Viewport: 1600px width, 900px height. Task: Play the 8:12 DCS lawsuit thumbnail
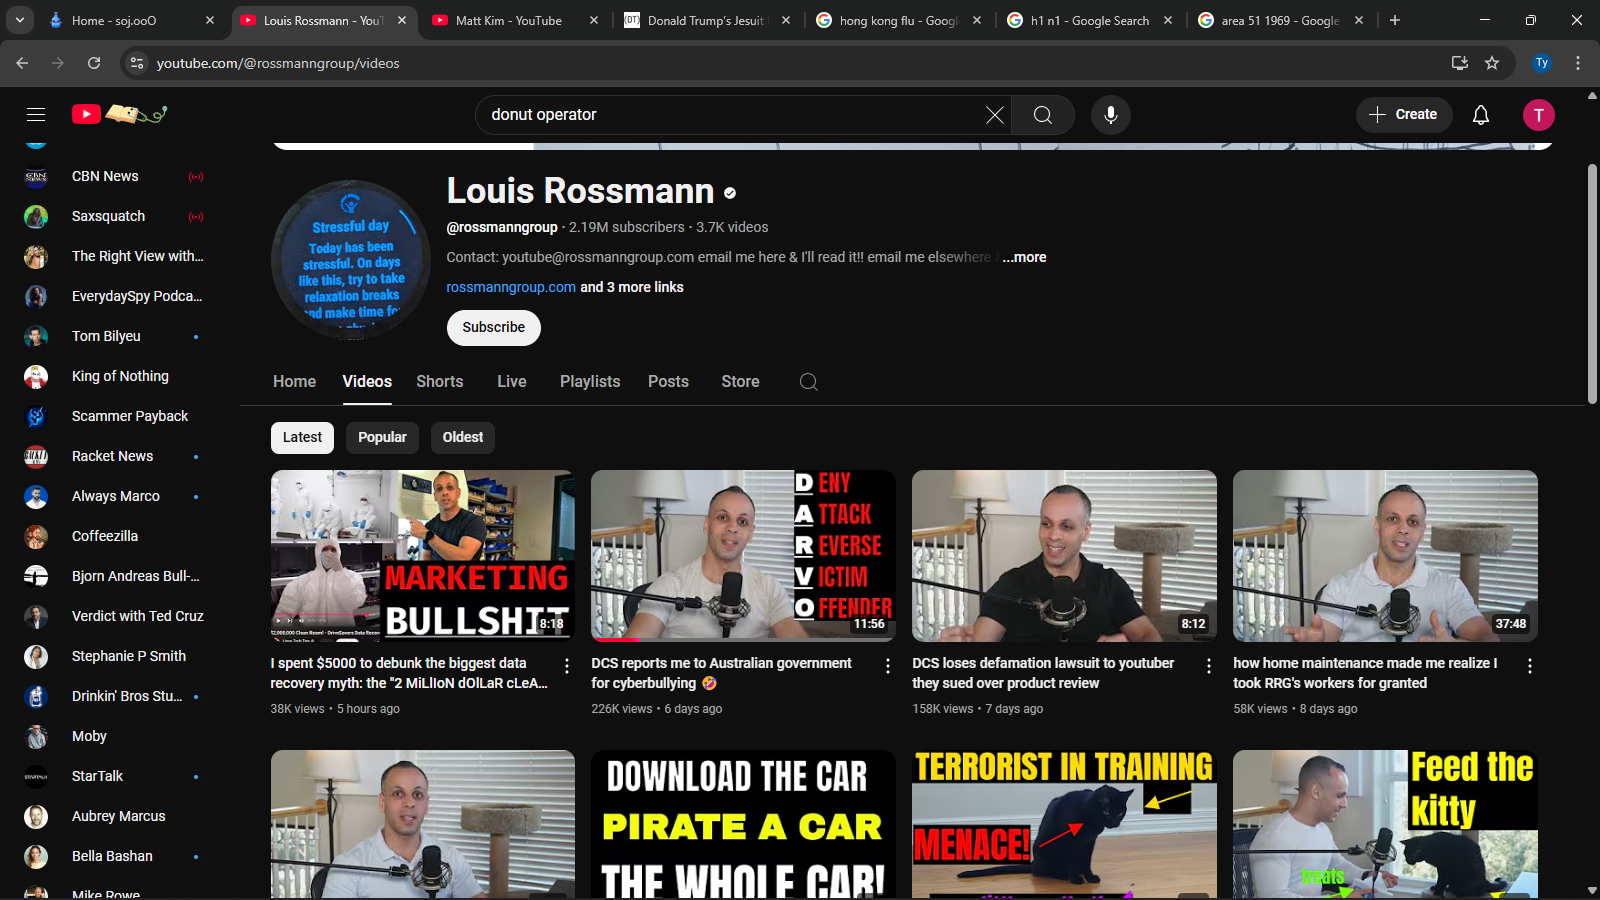(1064, 556)
